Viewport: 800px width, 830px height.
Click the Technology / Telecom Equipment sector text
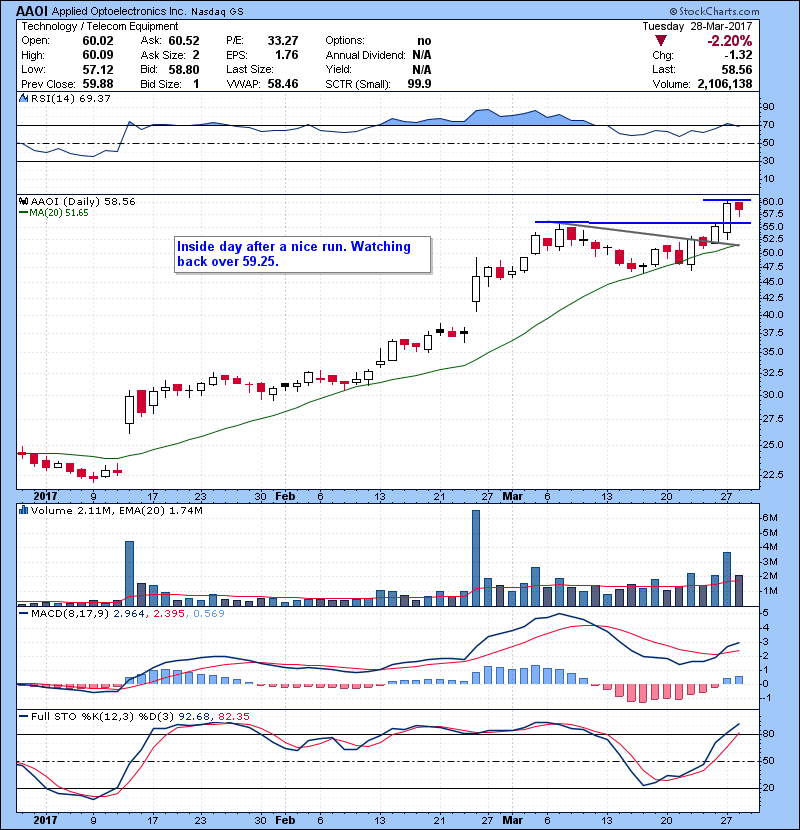[100, 26]
